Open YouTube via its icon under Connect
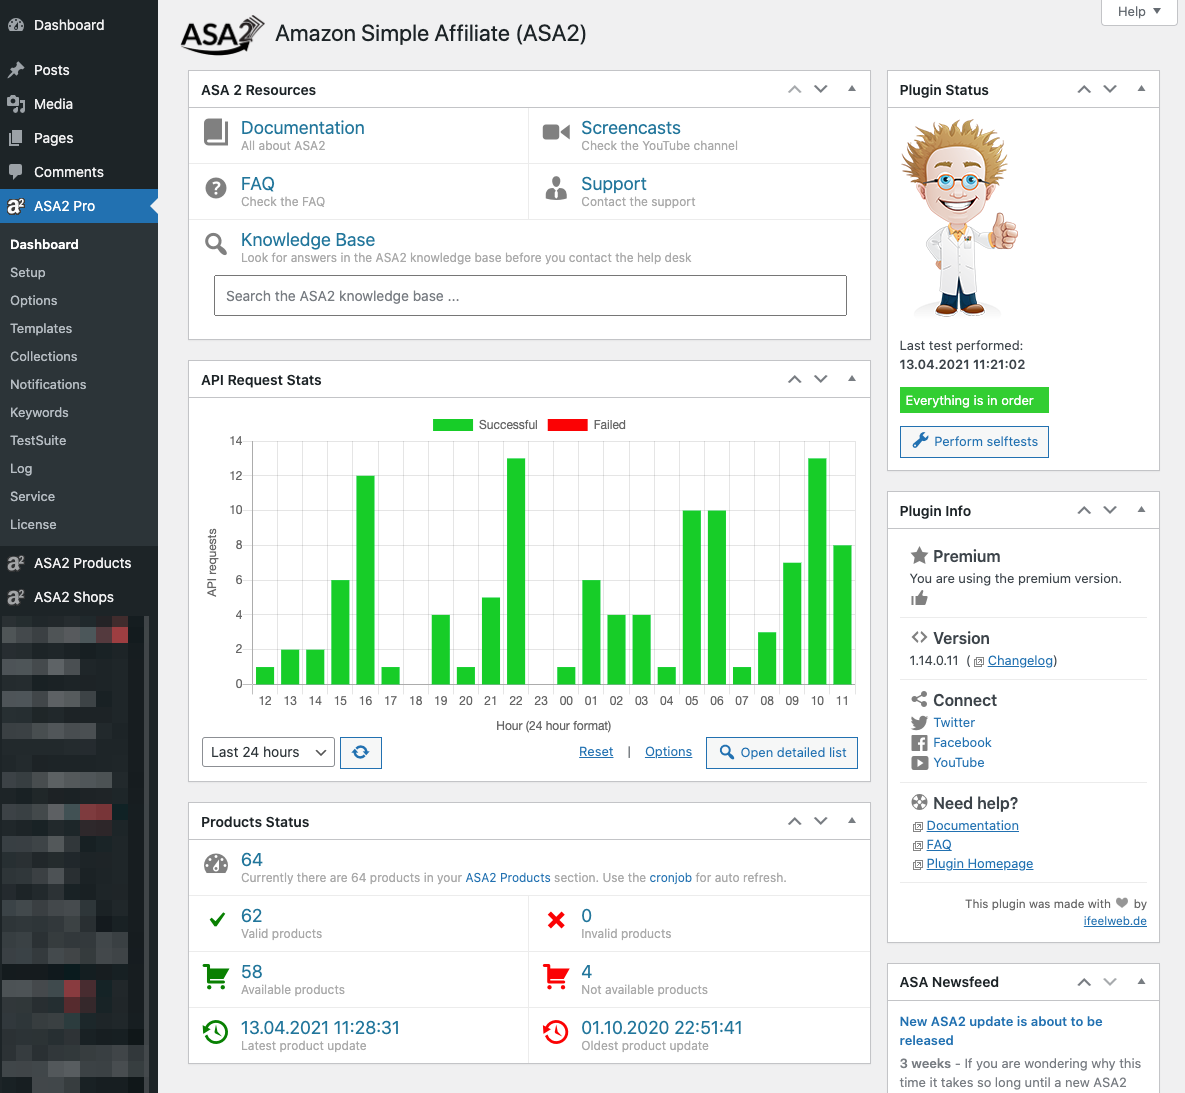Screen dimensions: 1185x1093 coord(917,762)
